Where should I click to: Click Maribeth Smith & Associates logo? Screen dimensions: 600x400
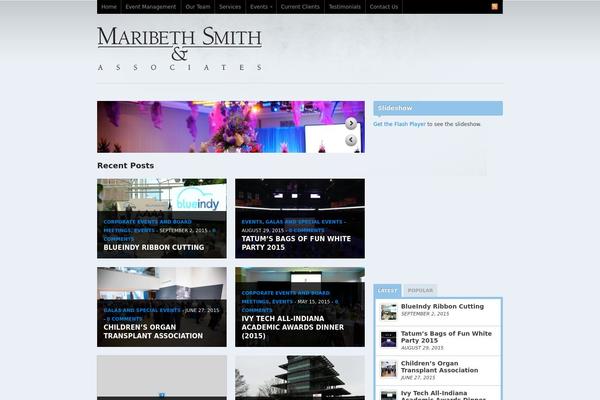[180, 49]
